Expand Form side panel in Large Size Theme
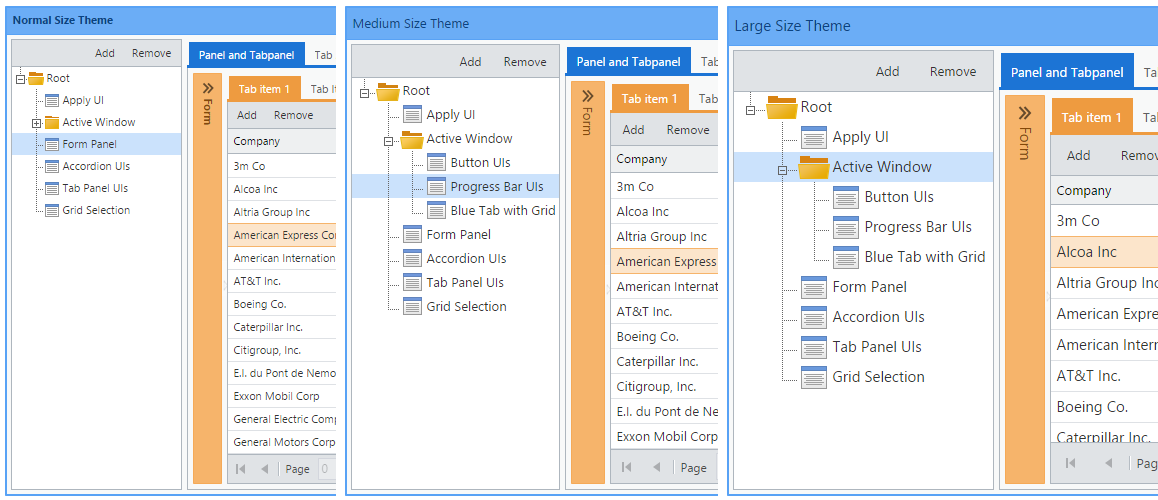 pyautogui.click(x=1024, y=113)
